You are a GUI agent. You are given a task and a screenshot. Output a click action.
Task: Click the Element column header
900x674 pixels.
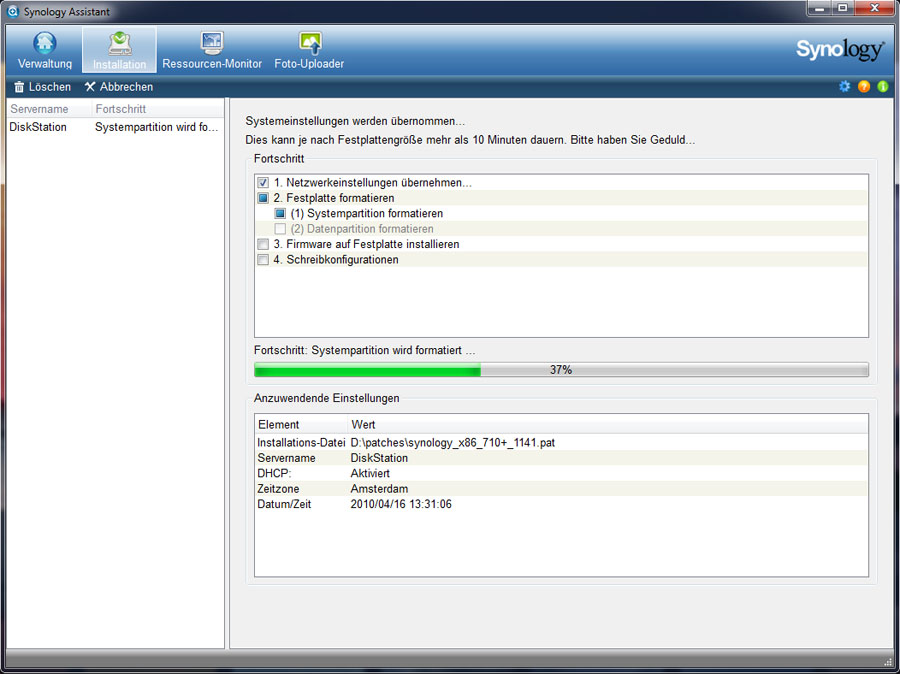tap(301, 424)
